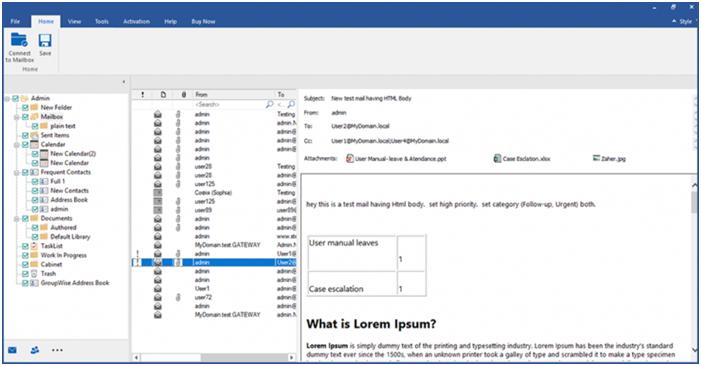Open the contacts view people icon

[34, 350]
